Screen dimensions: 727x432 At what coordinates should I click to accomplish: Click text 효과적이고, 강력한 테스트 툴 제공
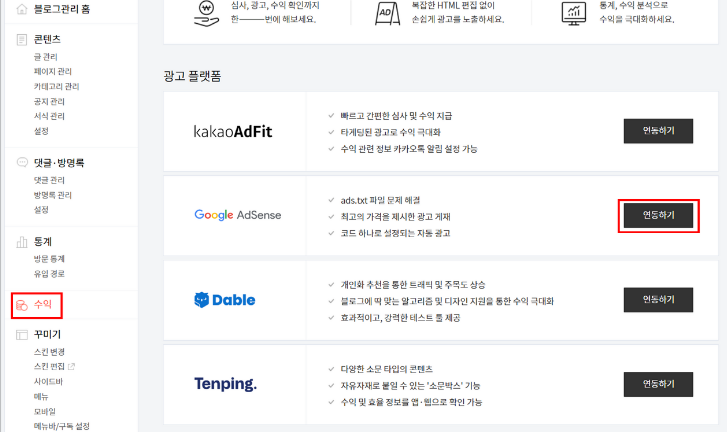click(400, 318)
